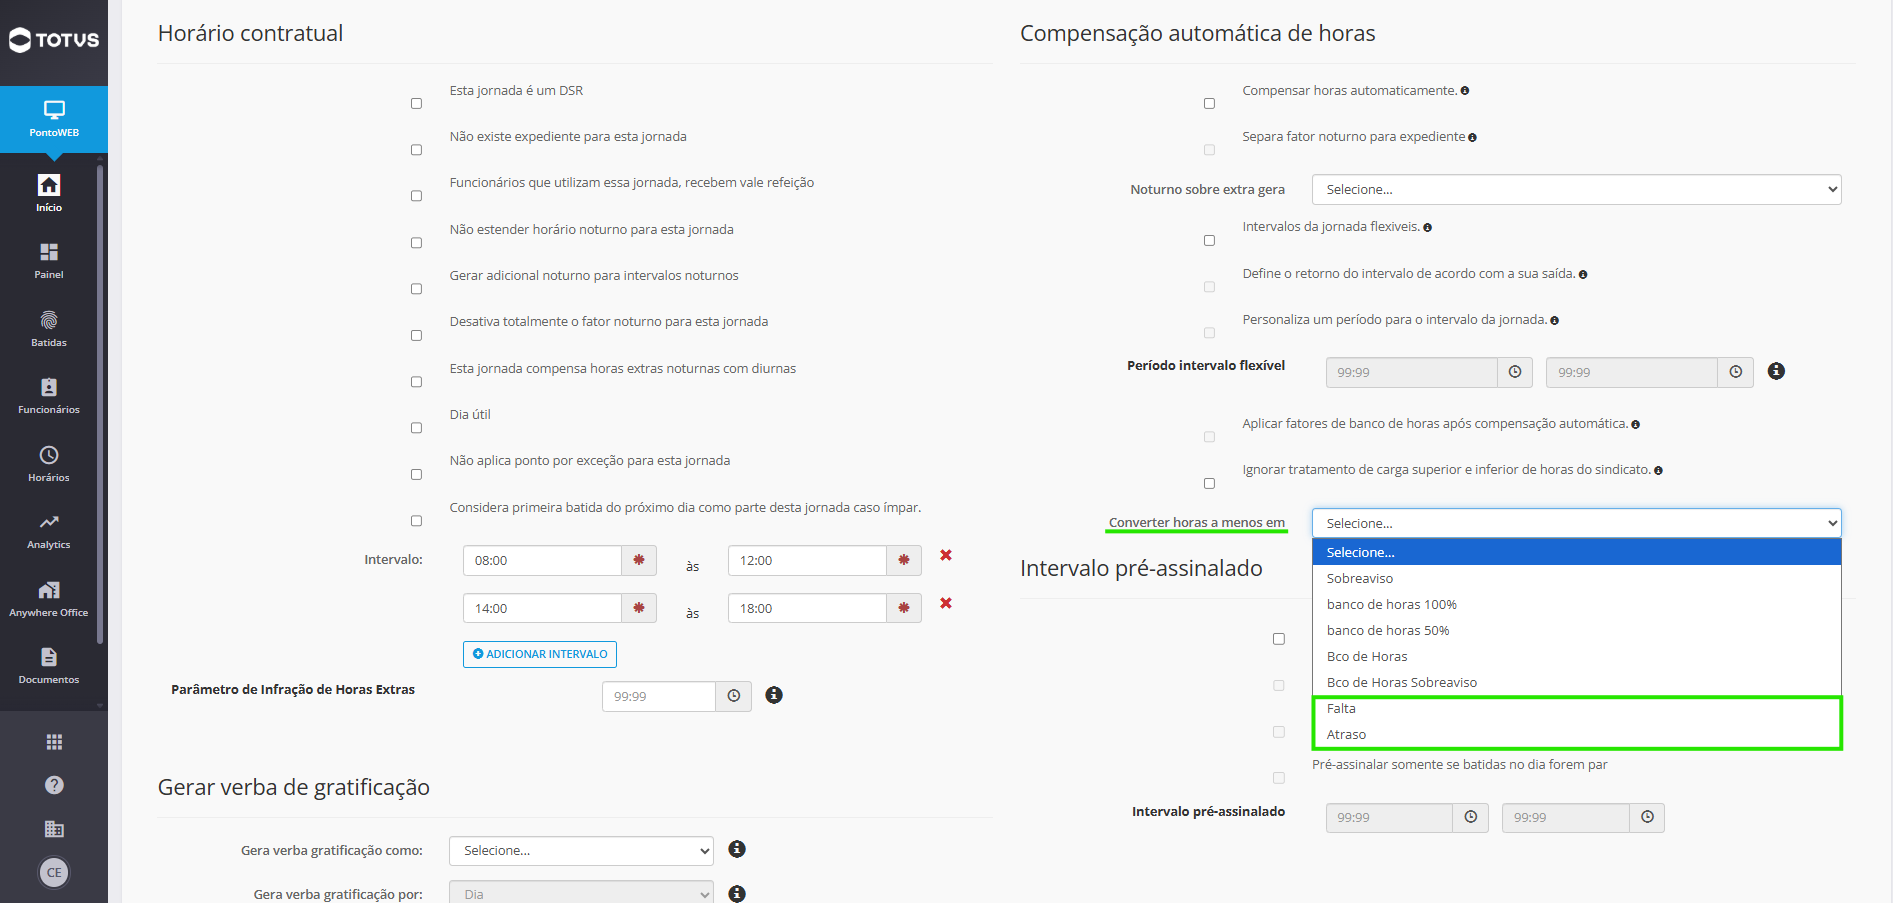Check 'Desativa totalmente o fator noturno'
The width and height of the screenshot is (1893, 903).
pos(417,335)
